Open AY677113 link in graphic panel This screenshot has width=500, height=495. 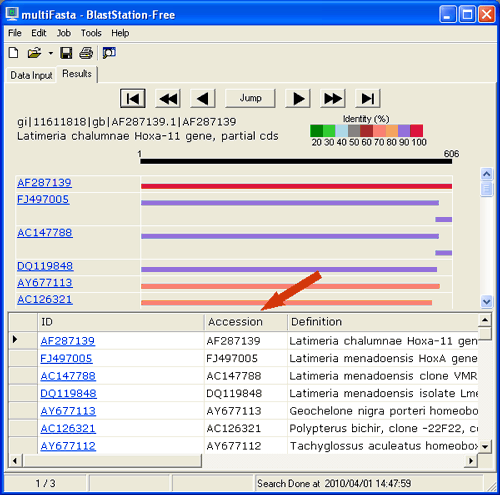pos(45,283)
